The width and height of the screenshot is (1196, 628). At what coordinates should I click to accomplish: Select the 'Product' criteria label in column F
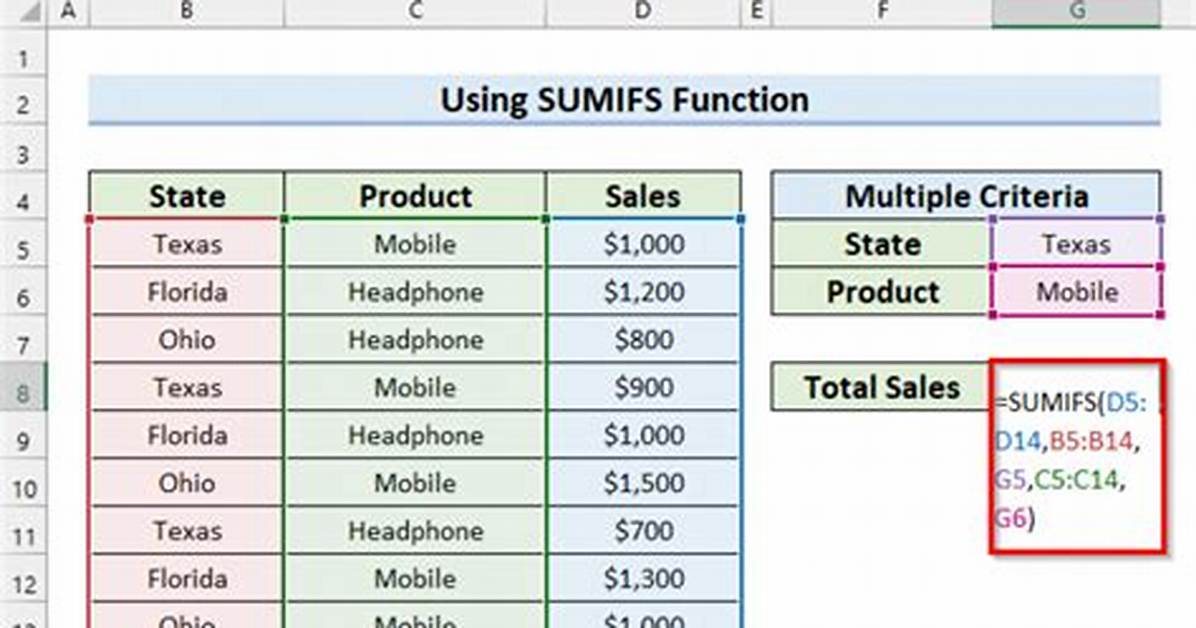click(x=882, y=291)
